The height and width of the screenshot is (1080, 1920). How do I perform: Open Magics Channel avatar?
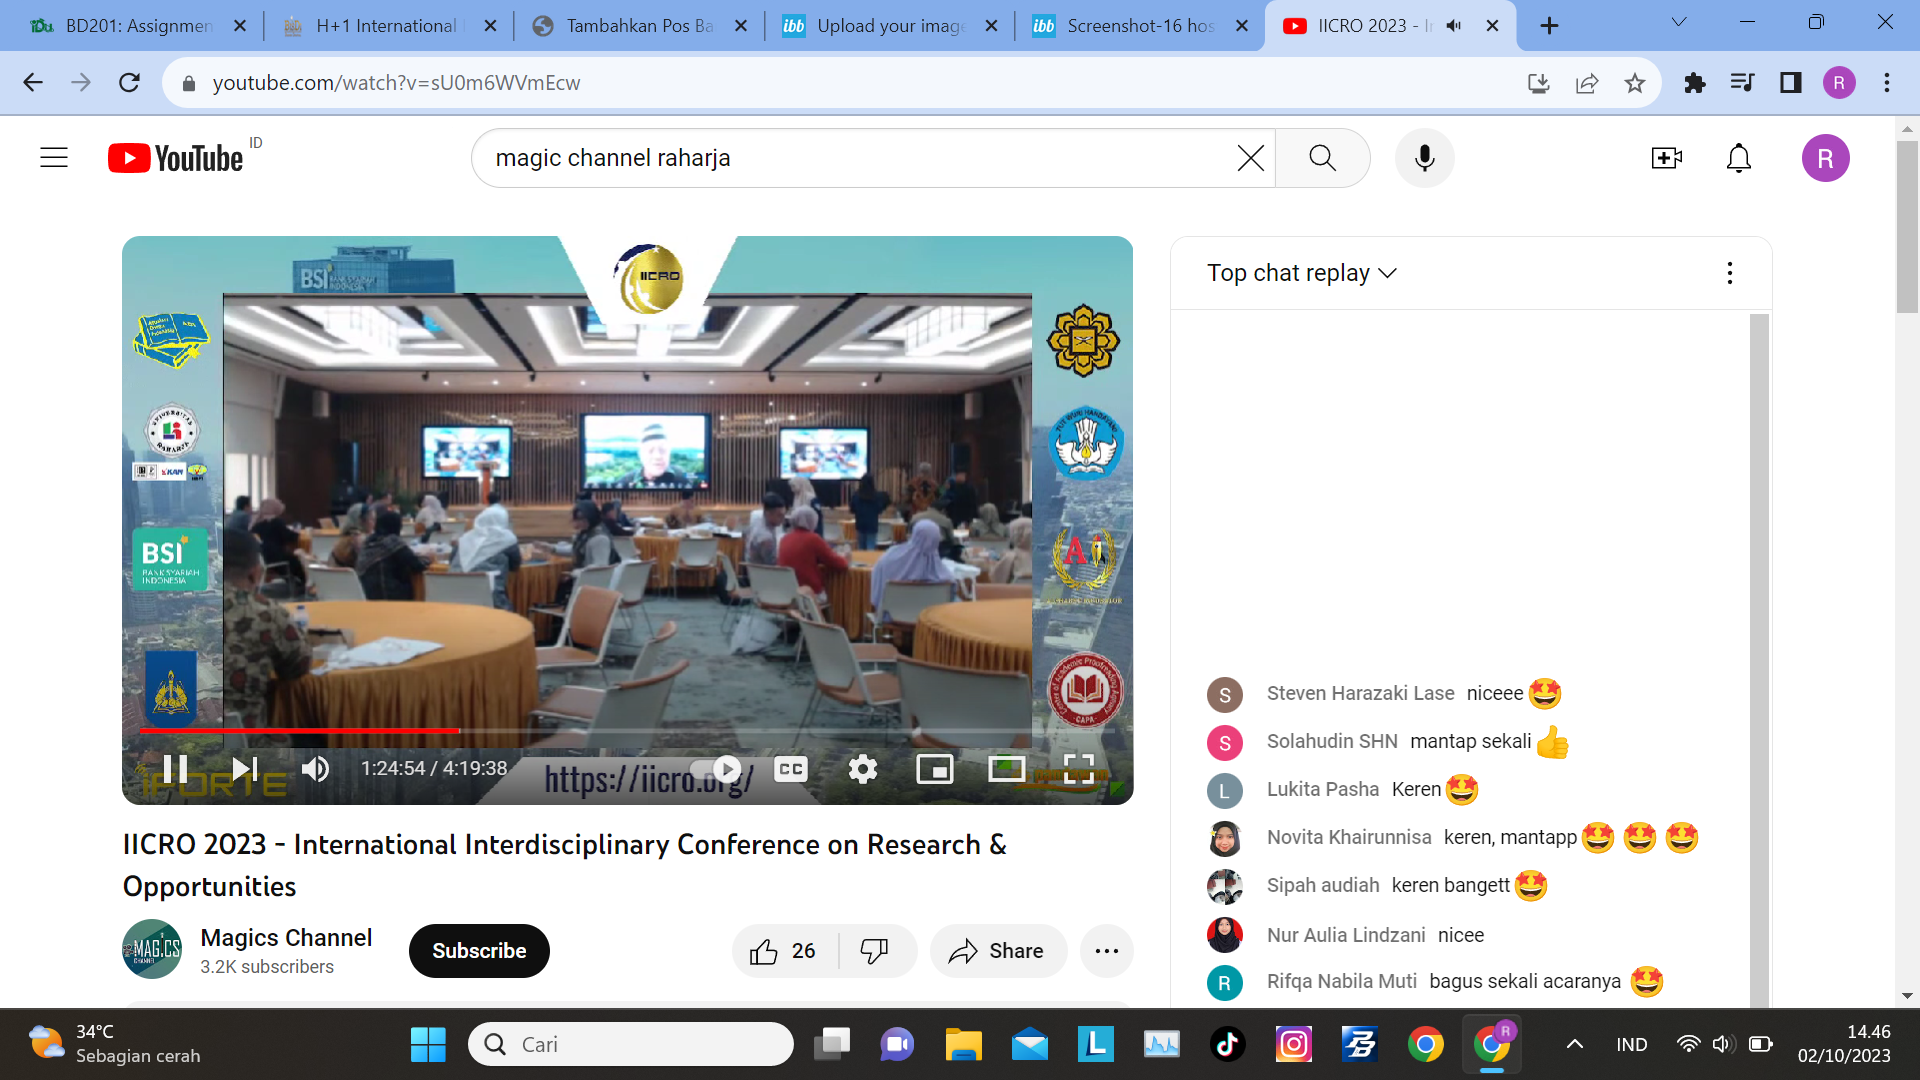(x=152, y=949)
